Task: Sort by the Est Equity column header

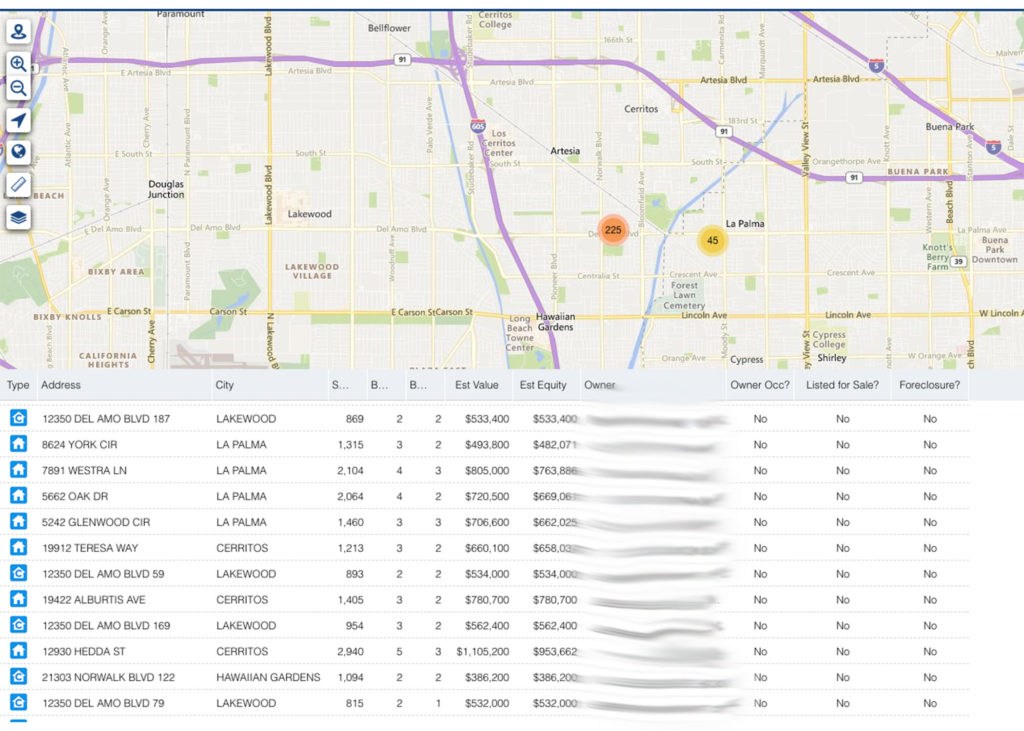Action: 543,385
